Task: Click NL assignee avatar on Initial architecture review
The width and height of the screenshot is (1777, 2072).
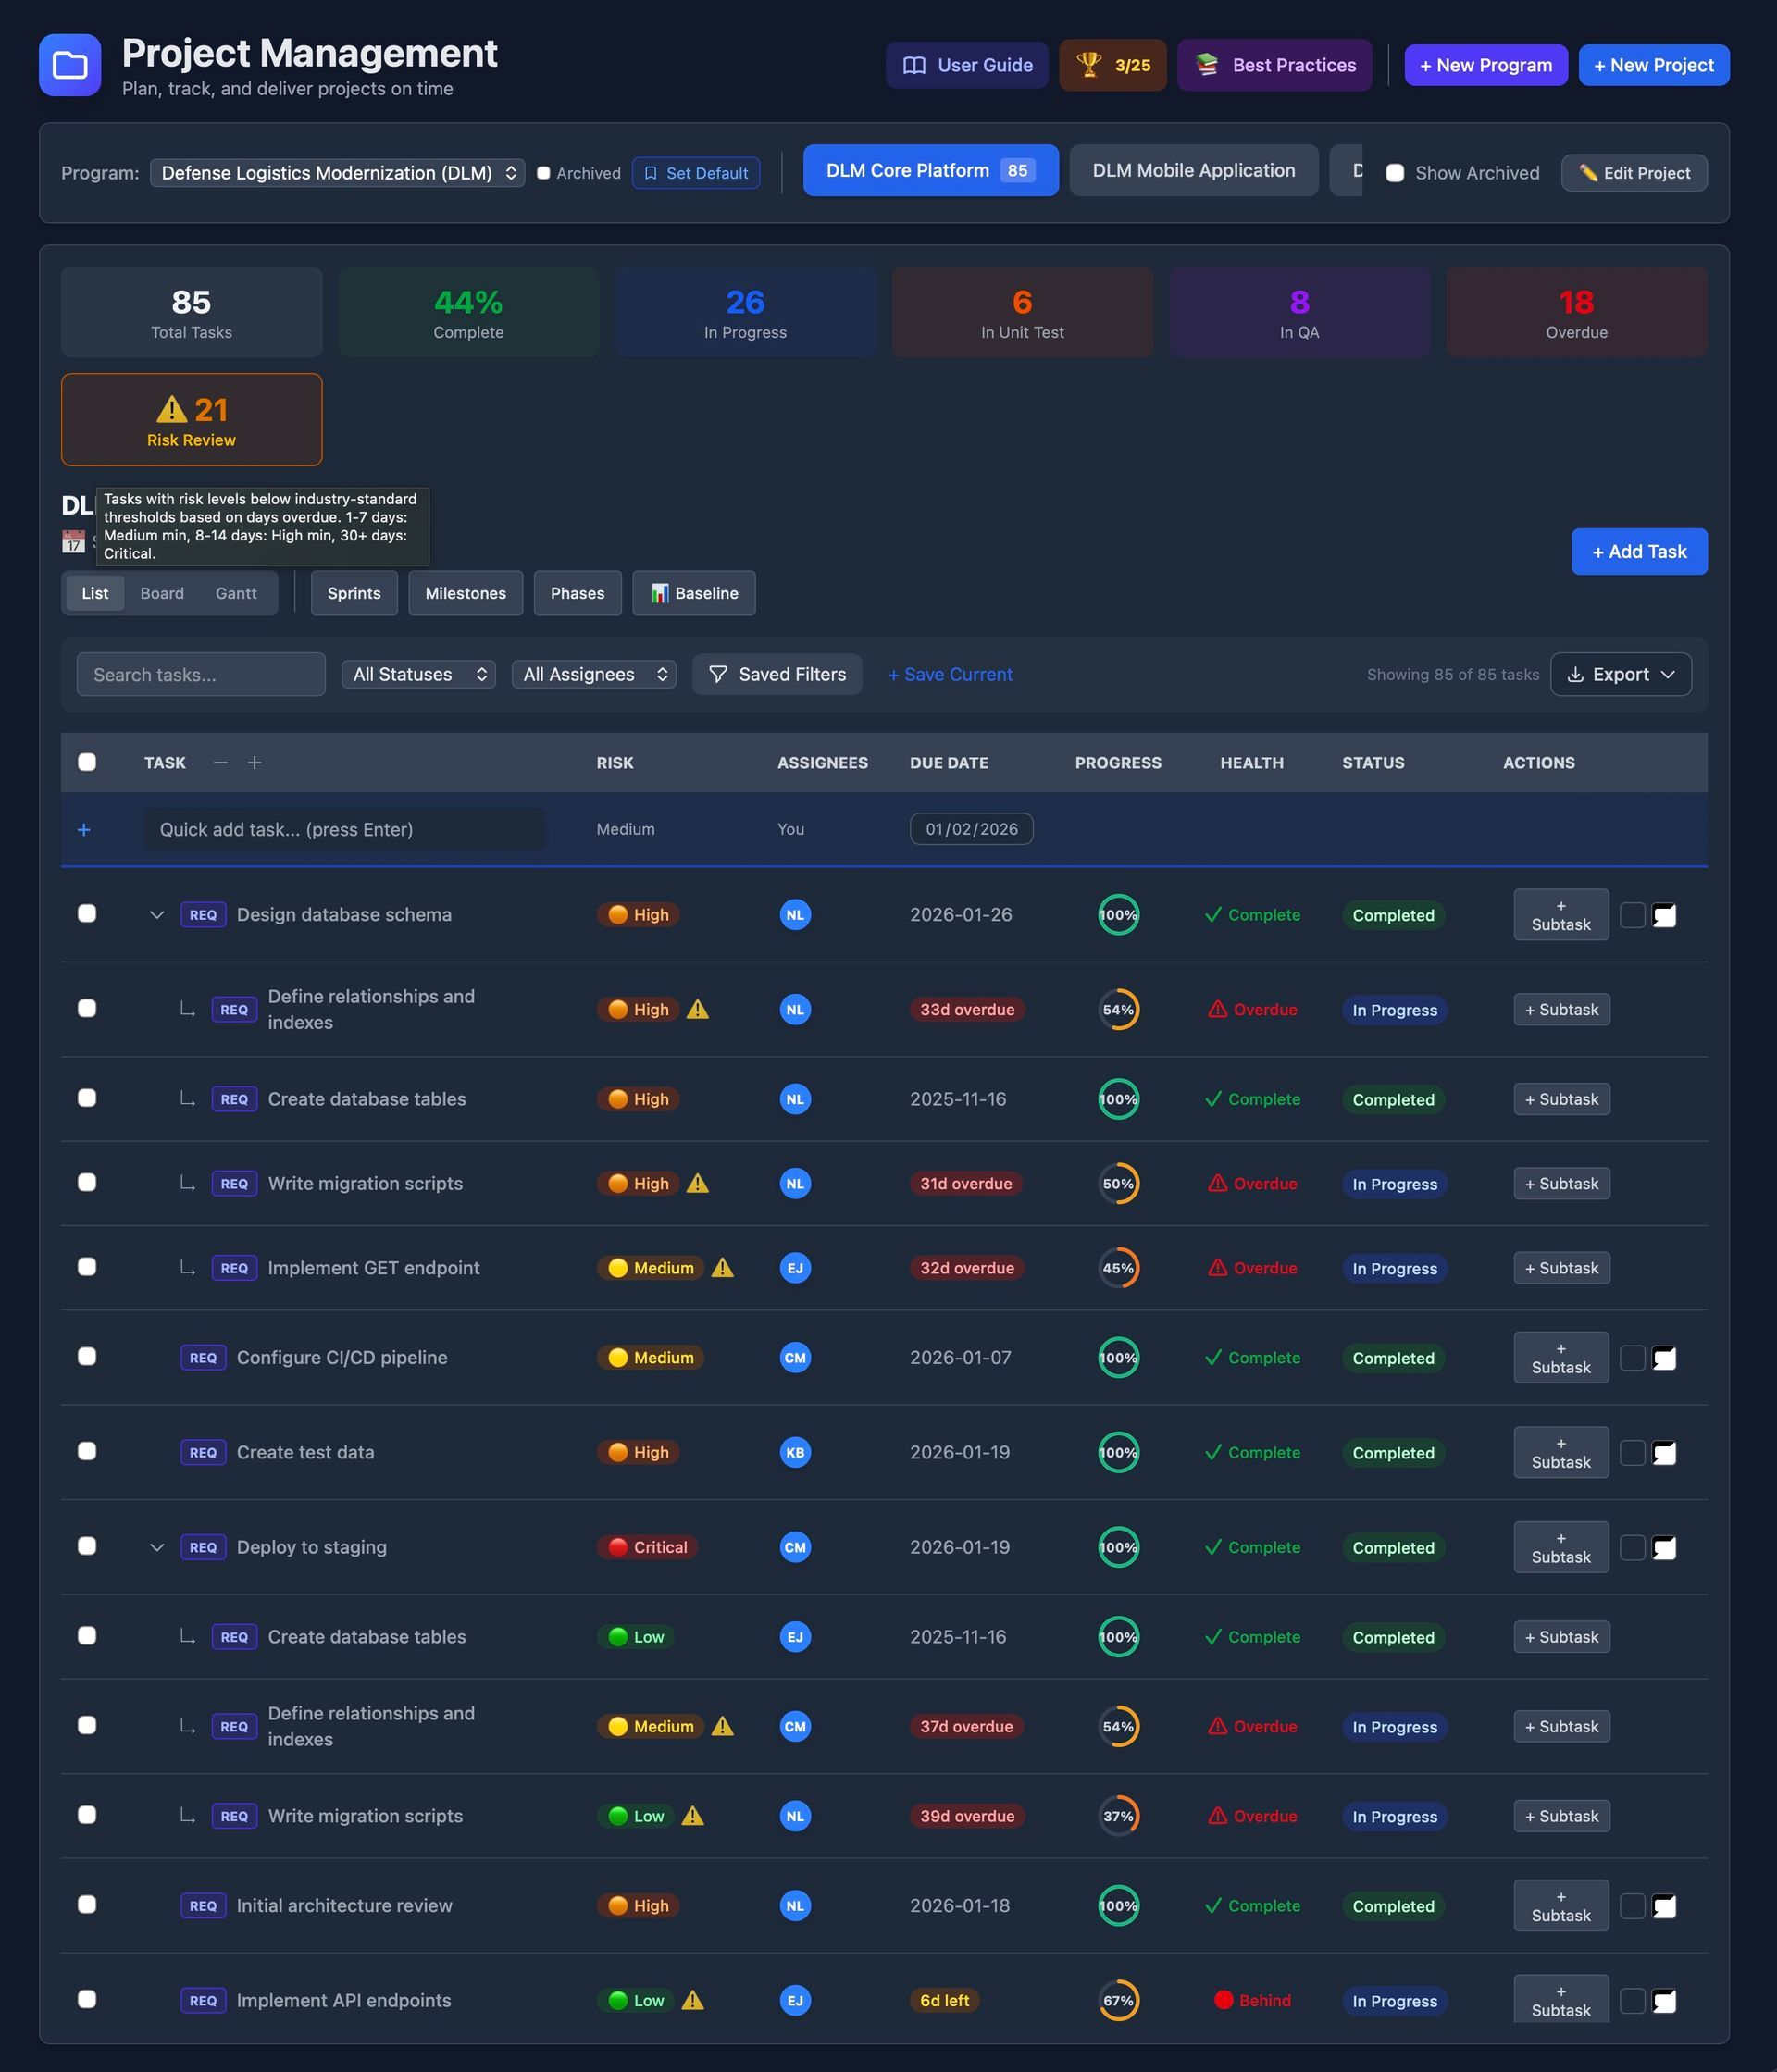Action: click(795, 1906)
